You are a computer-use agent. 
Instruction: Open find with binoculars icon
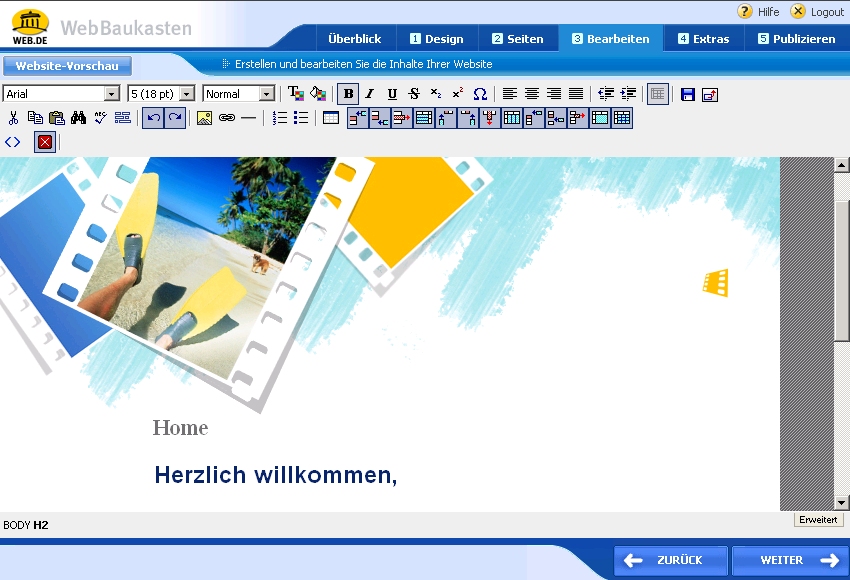(79, 118)
